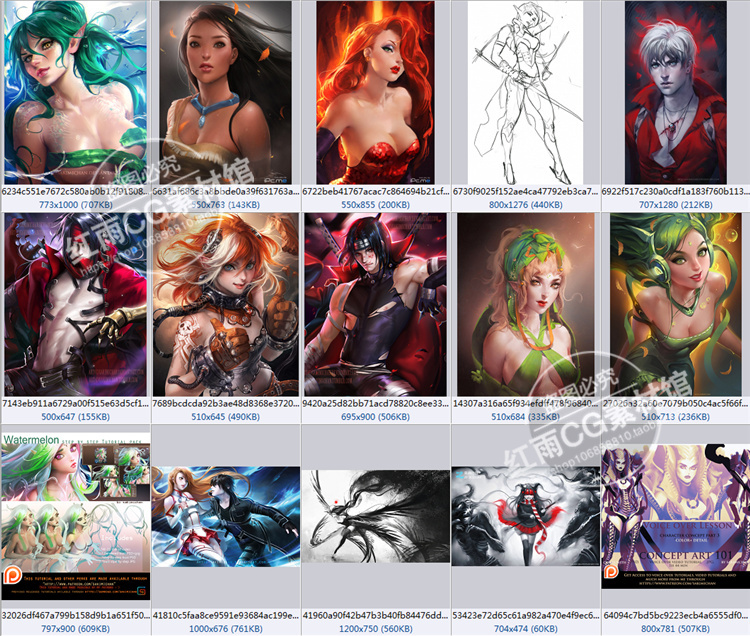
Task: Open thumbnail 41810c5faa8ce9591e93684ac199e
Action: pos(225,517)
